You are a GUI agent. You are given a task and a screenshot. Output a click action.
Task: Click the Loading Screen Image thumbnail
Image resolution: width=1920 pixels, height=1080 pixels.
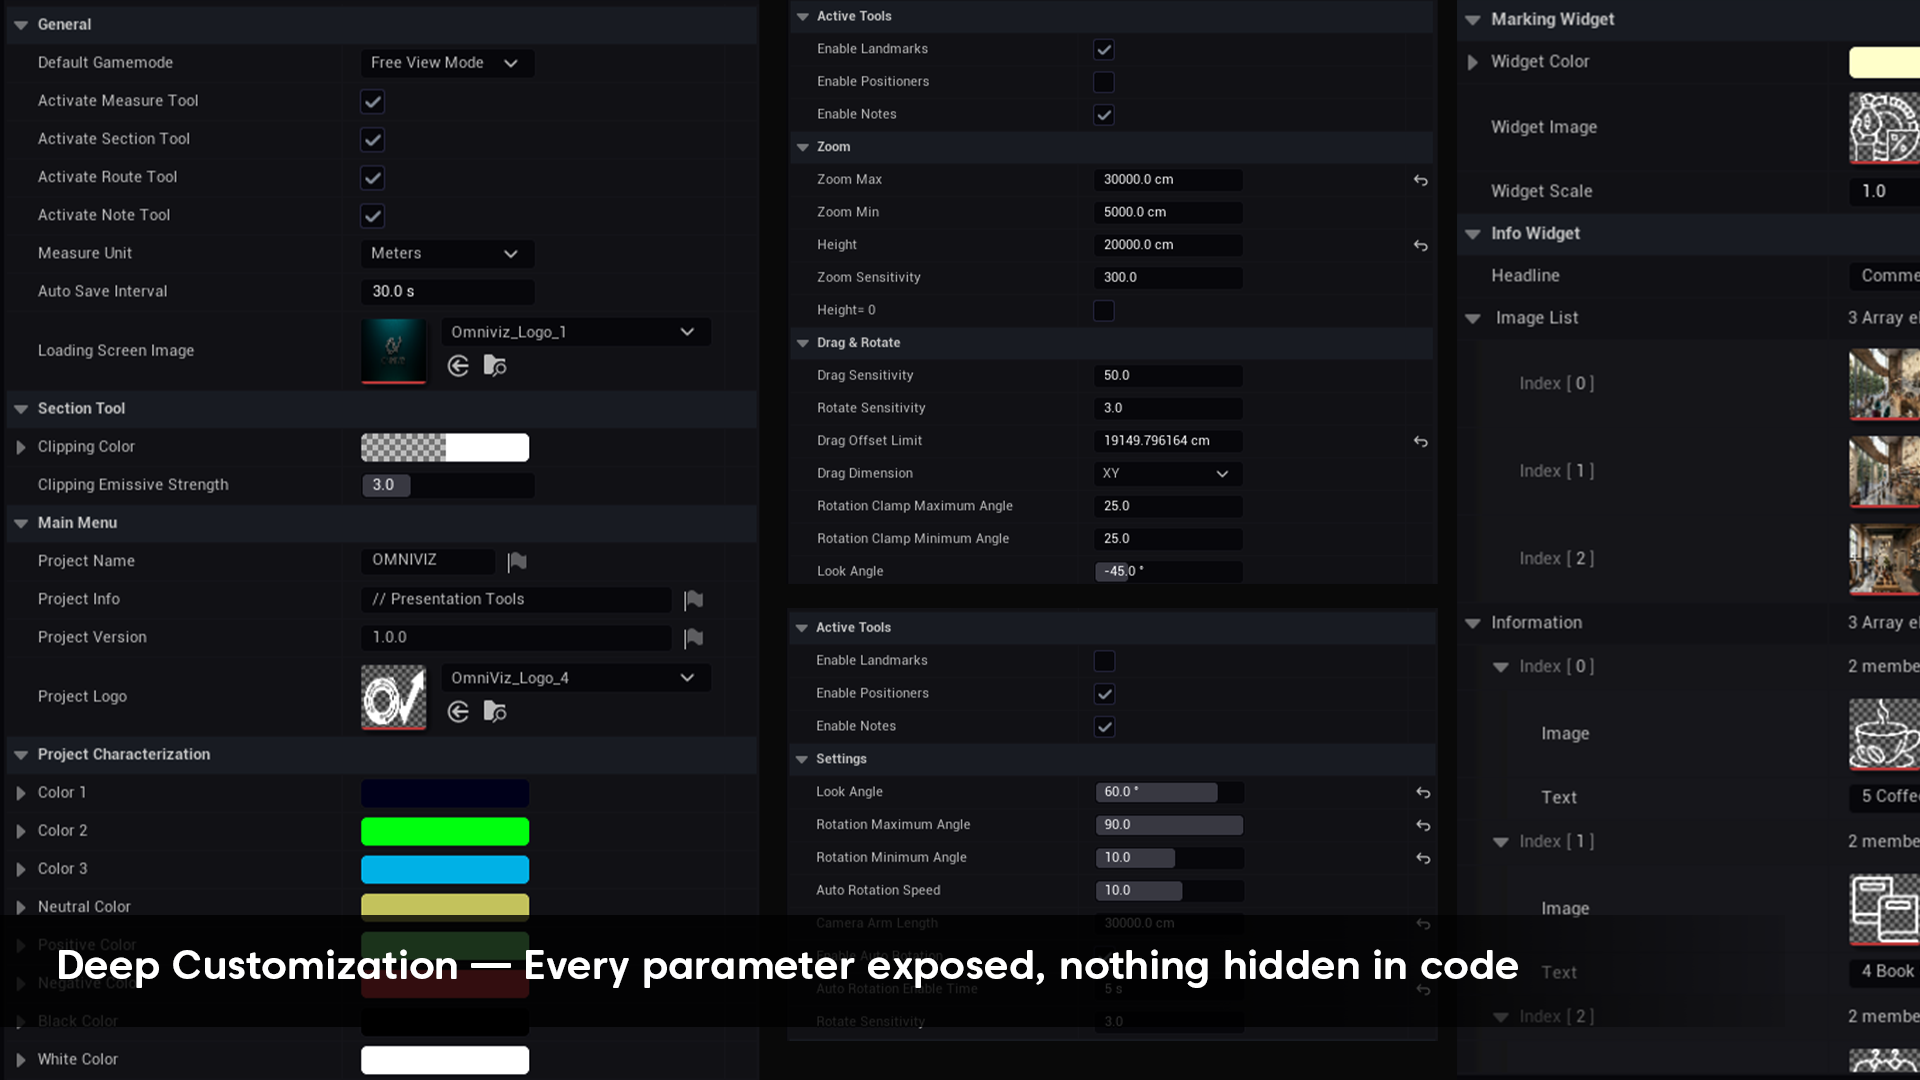click(x=394, y=351)
